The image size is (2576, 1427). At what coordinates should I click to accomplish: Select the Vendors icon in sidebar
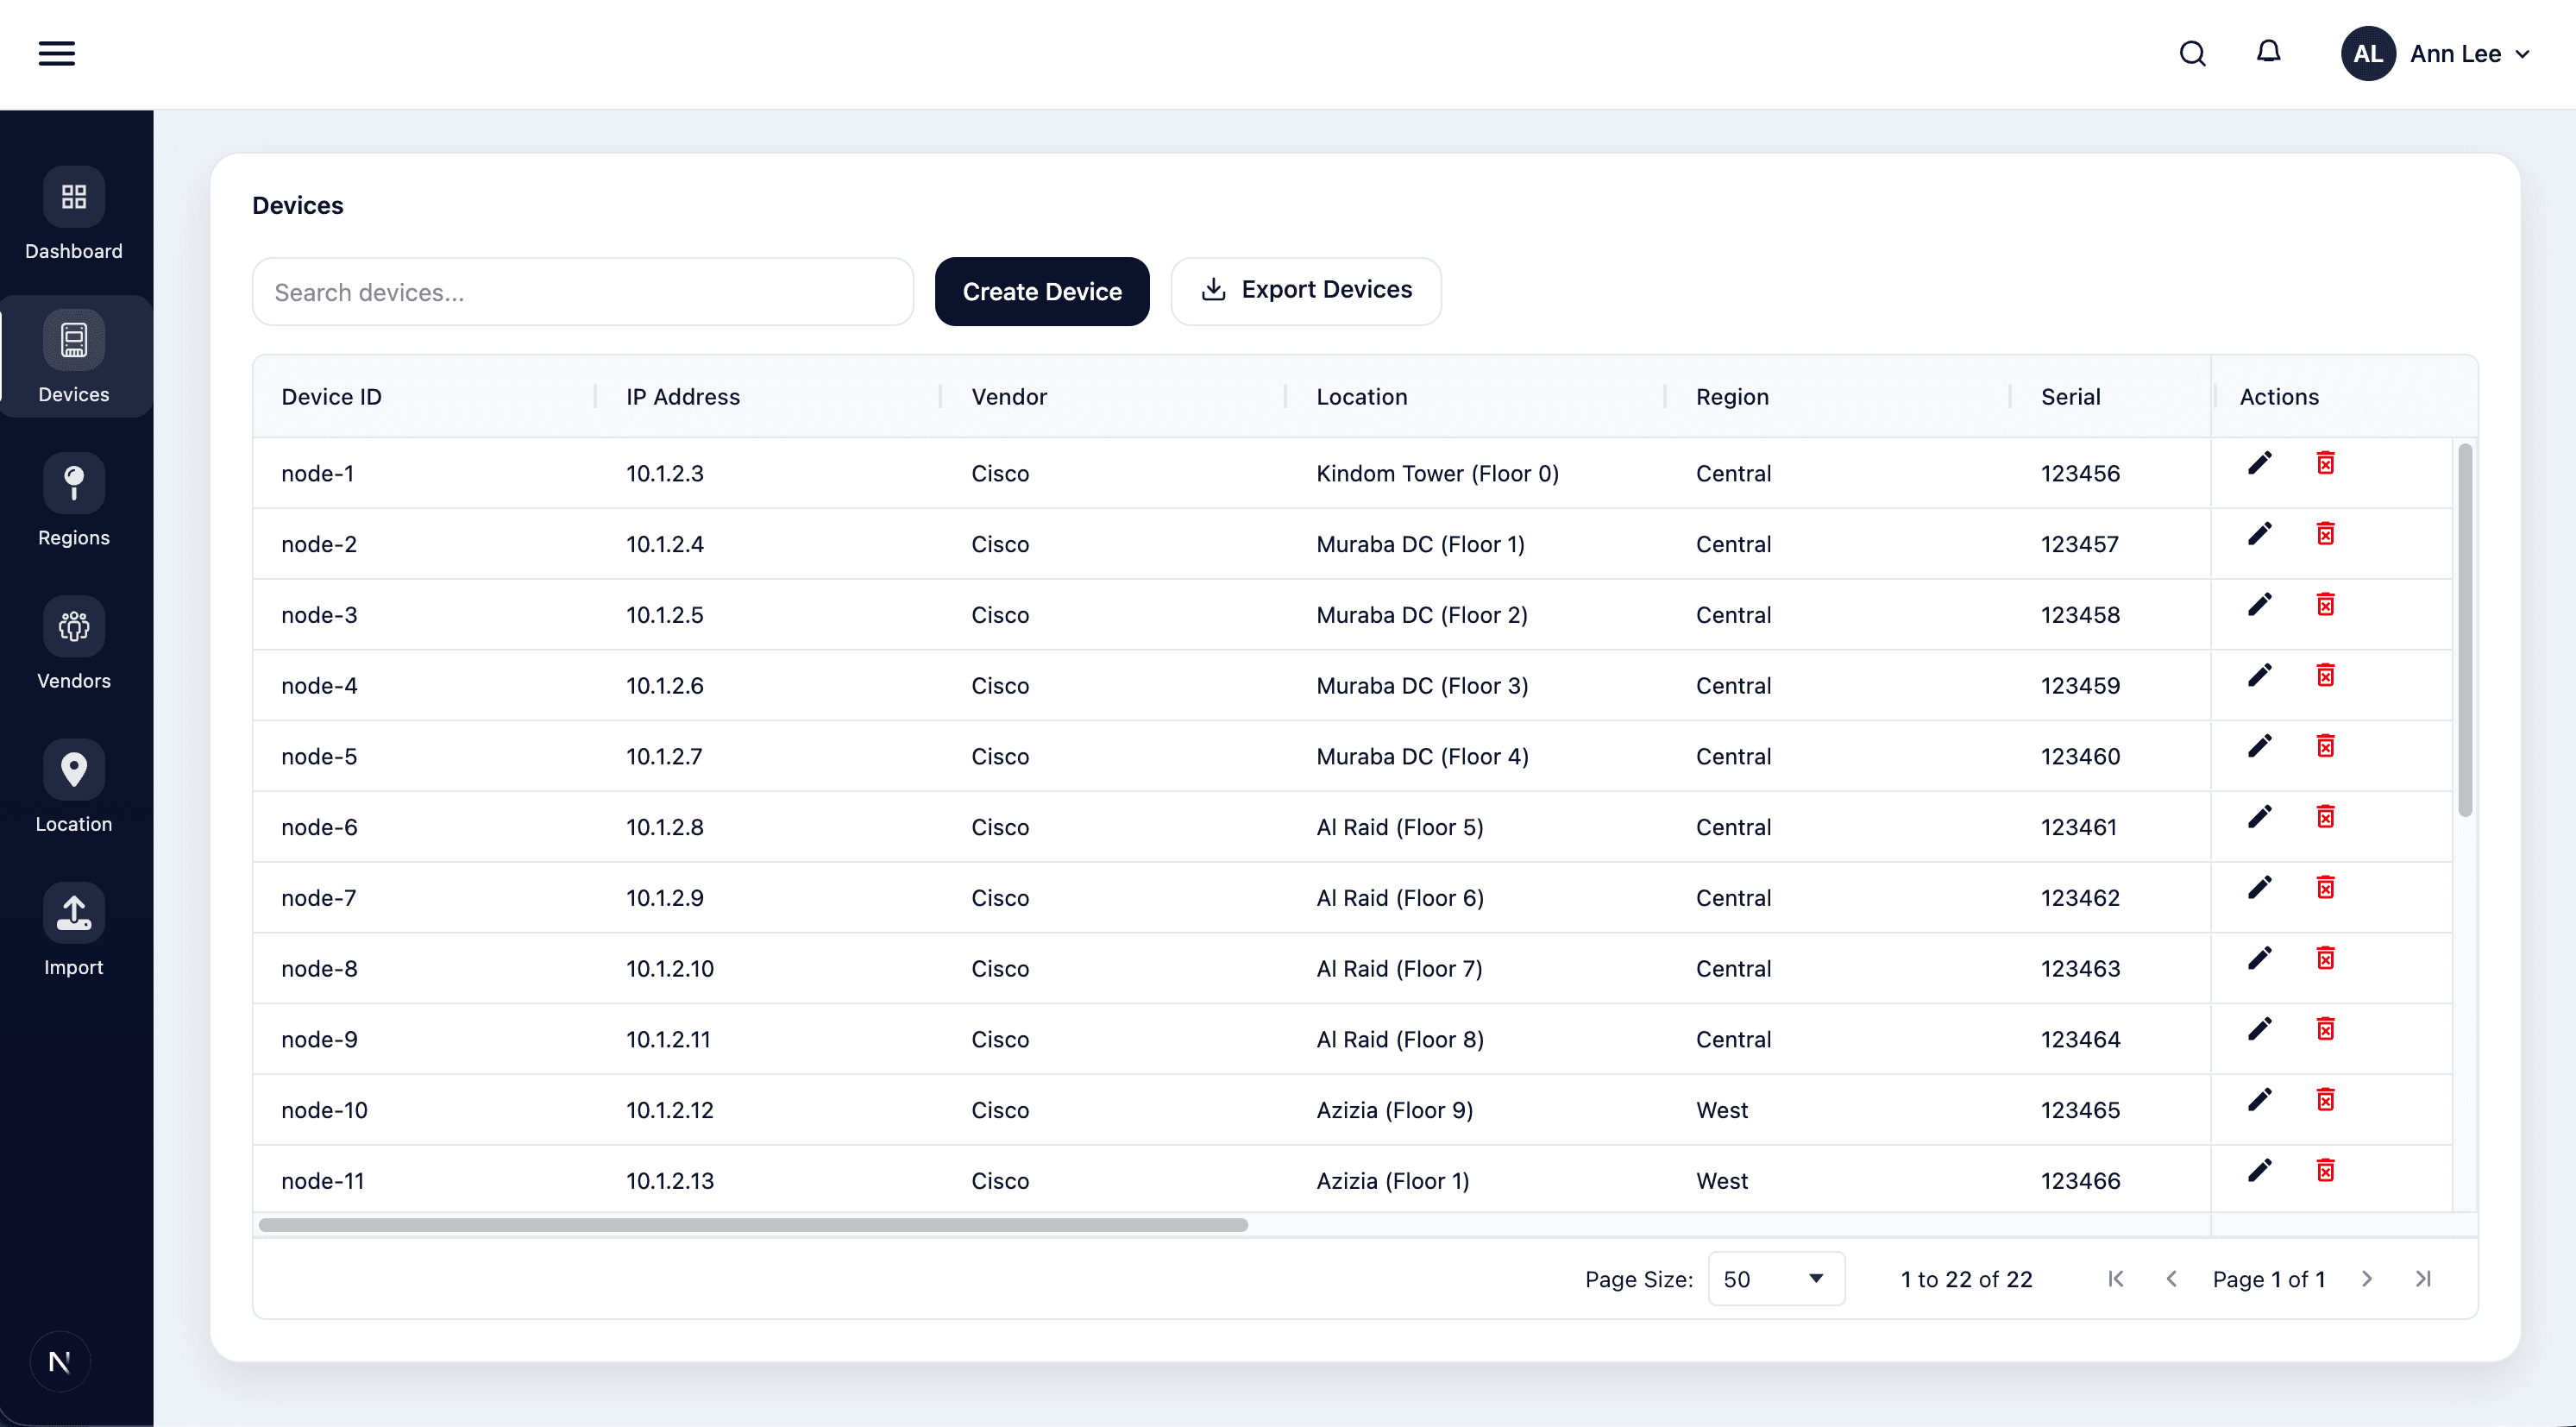pos(74,625)
